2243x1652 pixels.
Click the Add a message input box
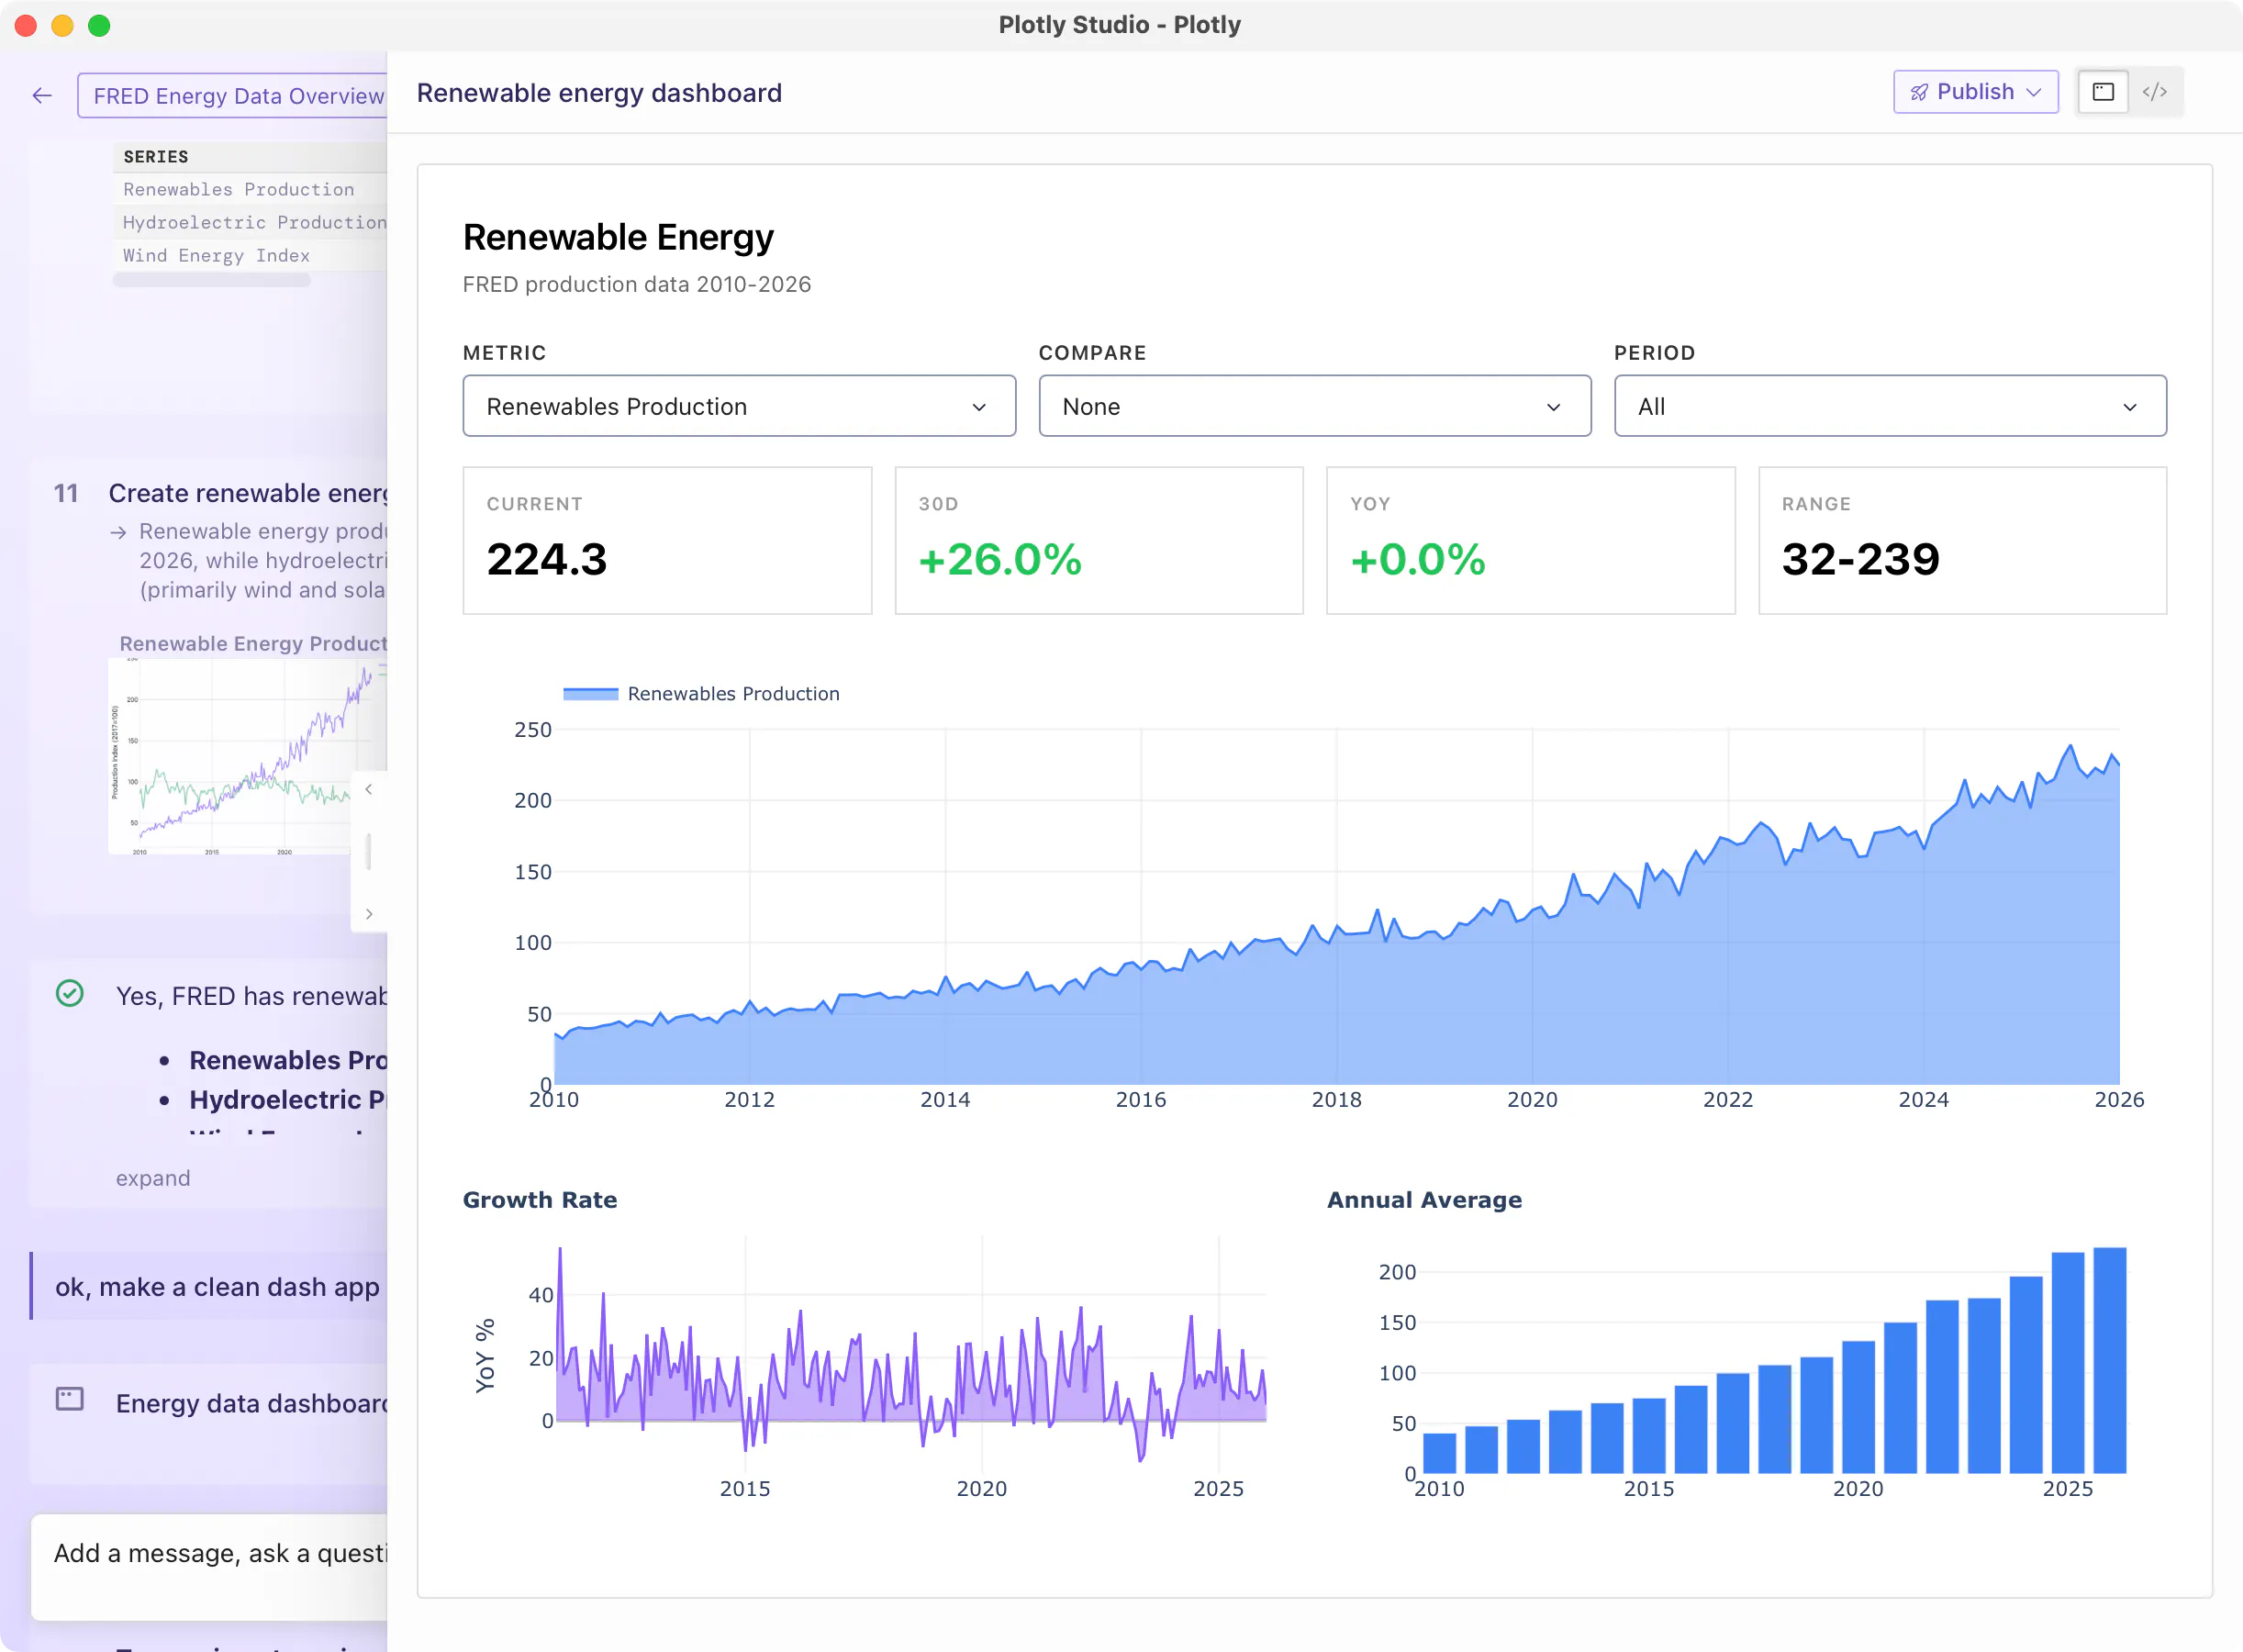click(x=210, y=1565)
